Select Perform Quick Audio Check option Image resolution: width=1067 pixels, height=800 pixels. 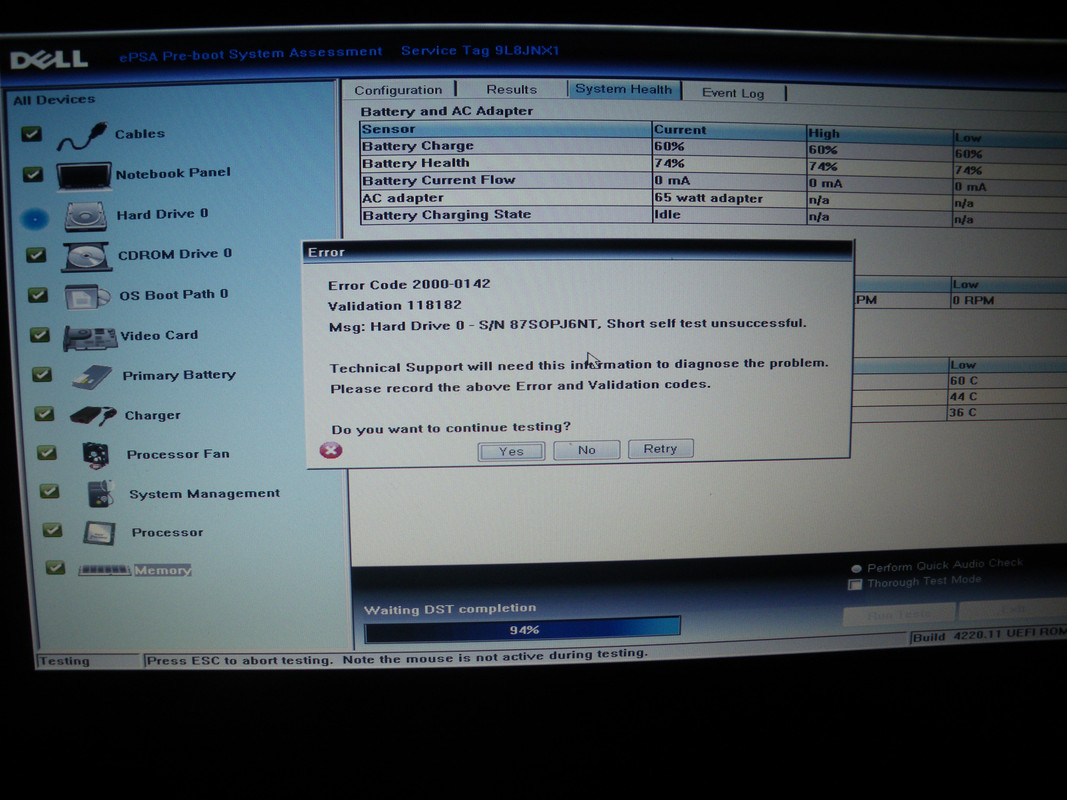tap(856, 568)
